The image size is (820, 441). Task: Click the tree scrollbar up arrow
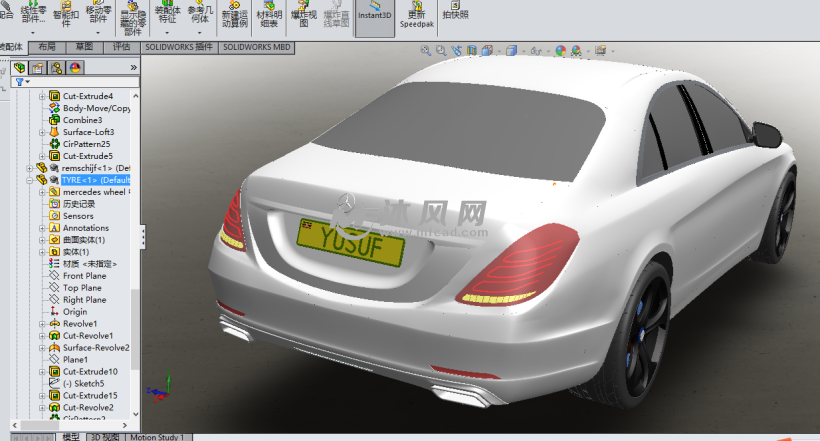[135, 96]
